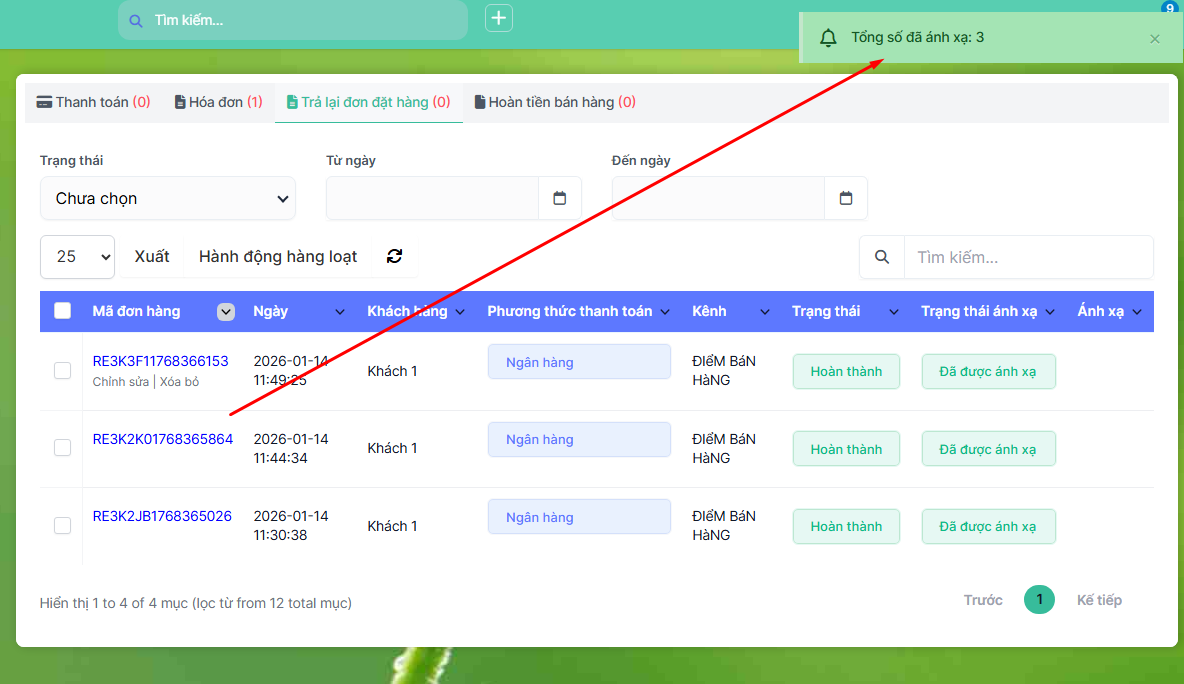Expand the Mã đơn hàng column dropdown arrow
The height and width of the screenshot is (684, 1184).
(x=226, y=312)
